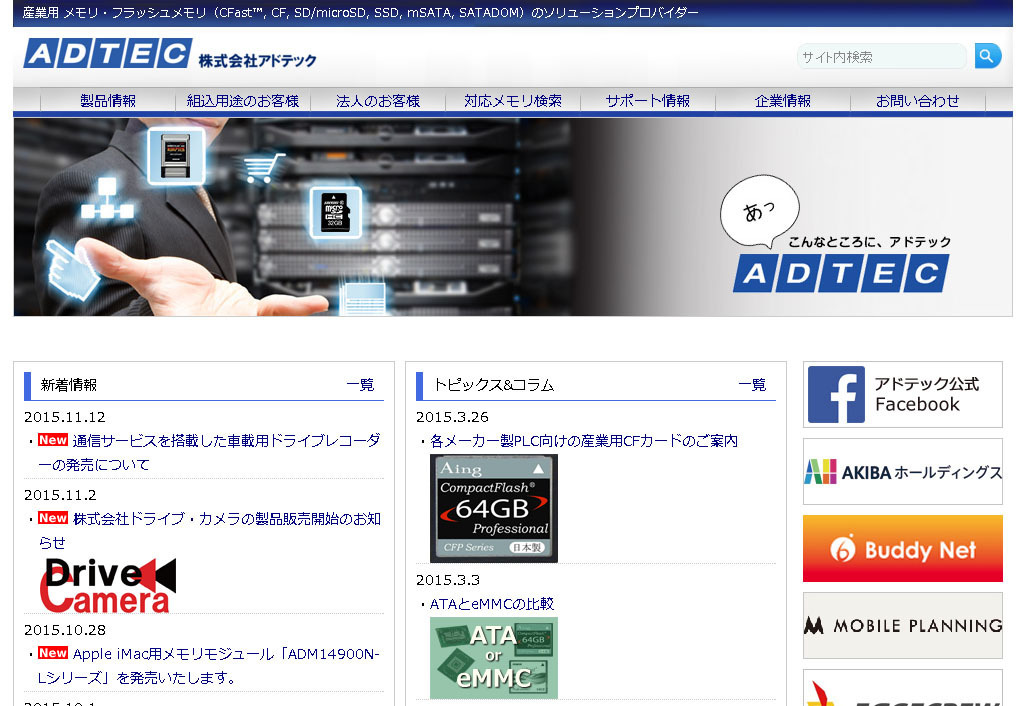Open the サポート情報 menu
The image size is (1034, 706).
[x=648, y=100]
